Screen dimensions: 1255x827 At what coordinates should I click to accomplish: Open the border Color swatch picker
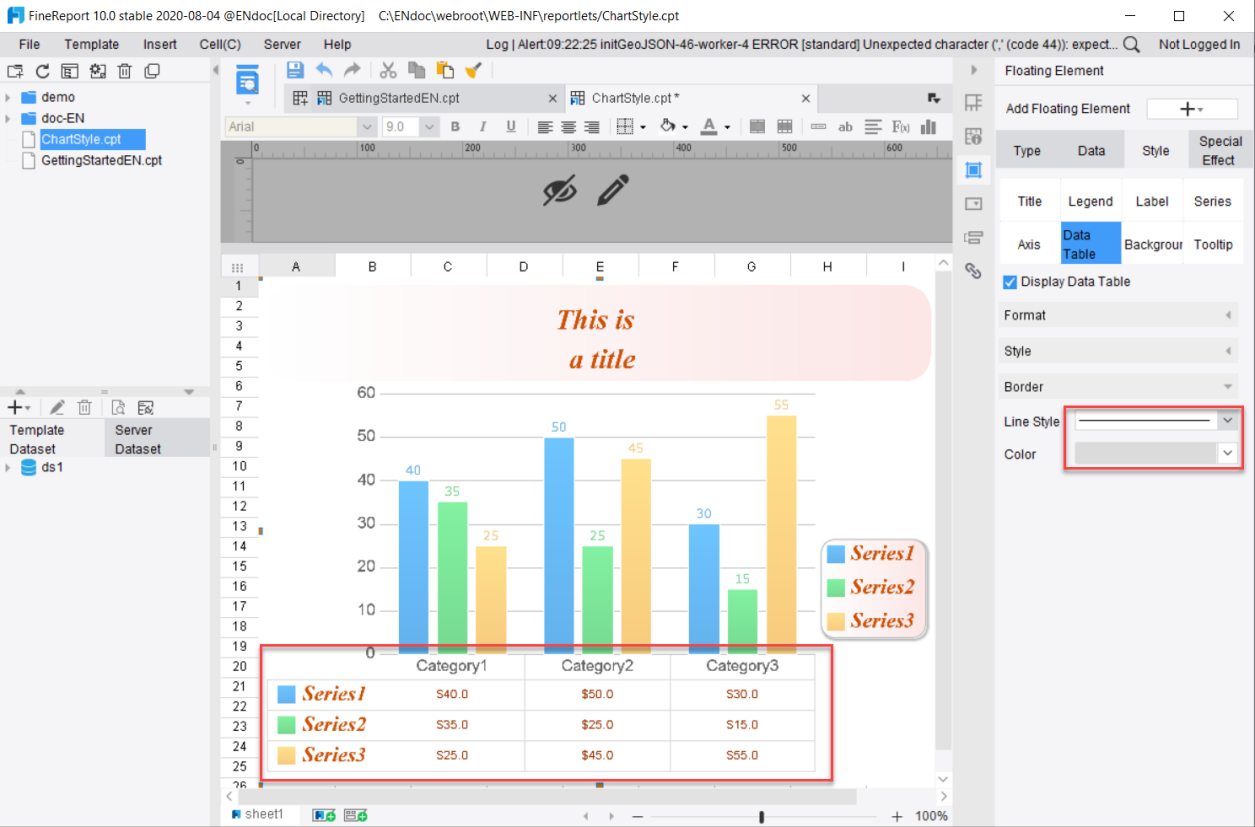[1228, 453]
